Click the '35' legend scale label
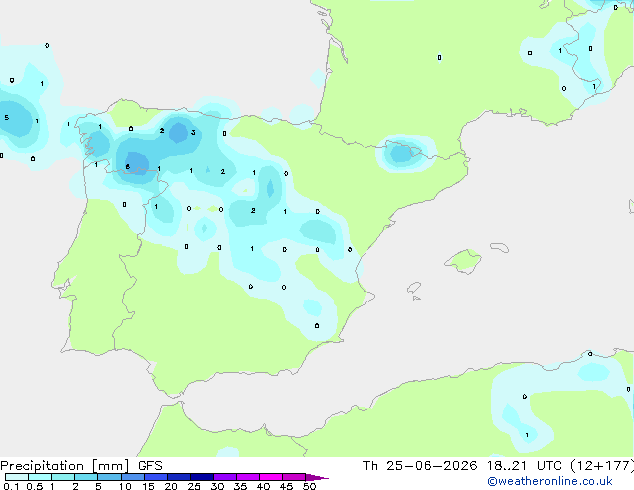 point(240,486)
